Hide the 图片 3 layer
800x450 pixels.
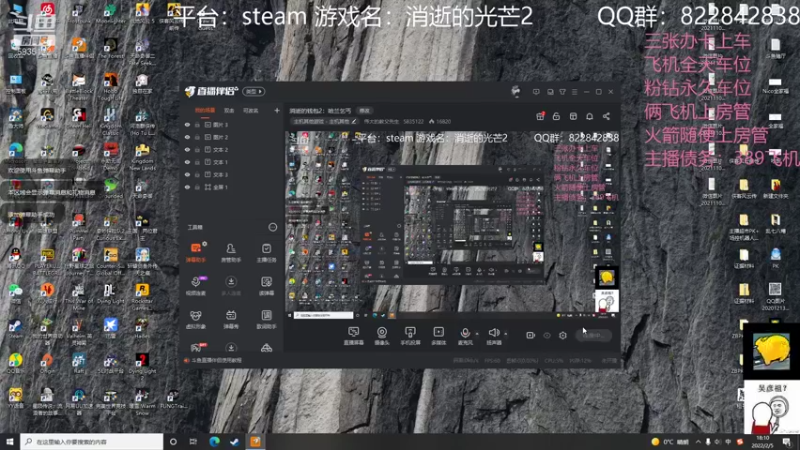pyautogui.click(x=187, y=124)
